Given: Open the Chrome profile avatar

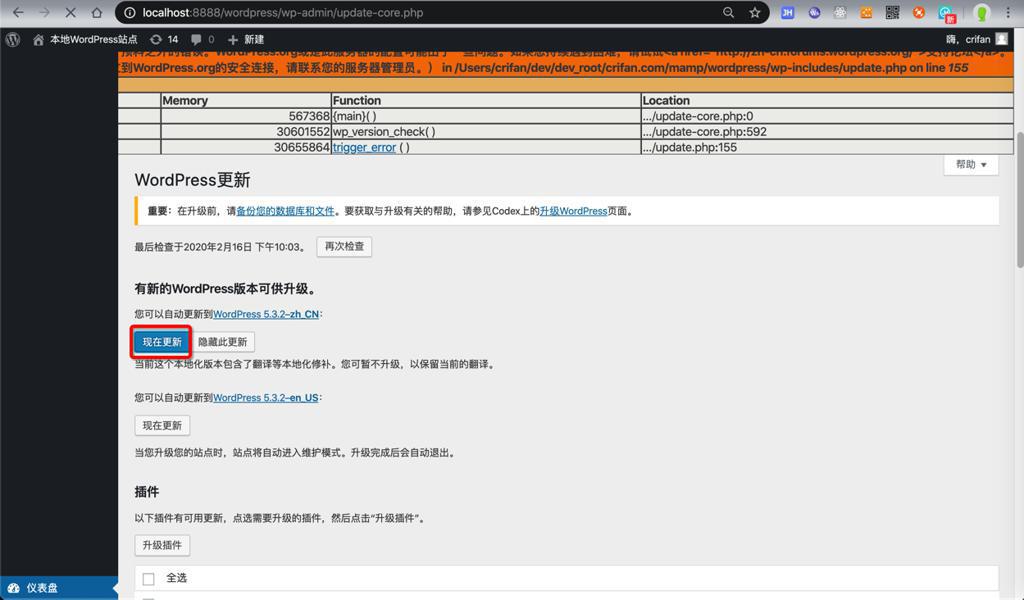Looking at the screenshot, I should coord(981,12).
